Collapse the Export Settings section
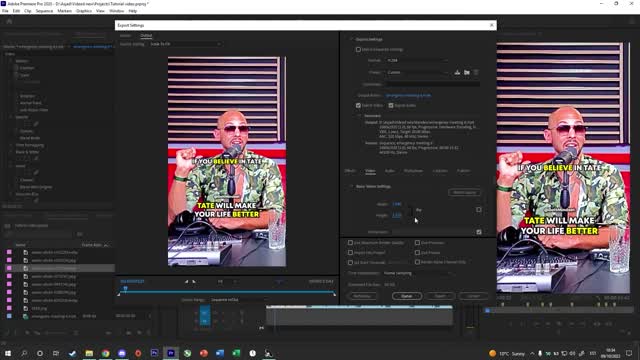This screenshot has height=360, width=640. click(351, 39)
